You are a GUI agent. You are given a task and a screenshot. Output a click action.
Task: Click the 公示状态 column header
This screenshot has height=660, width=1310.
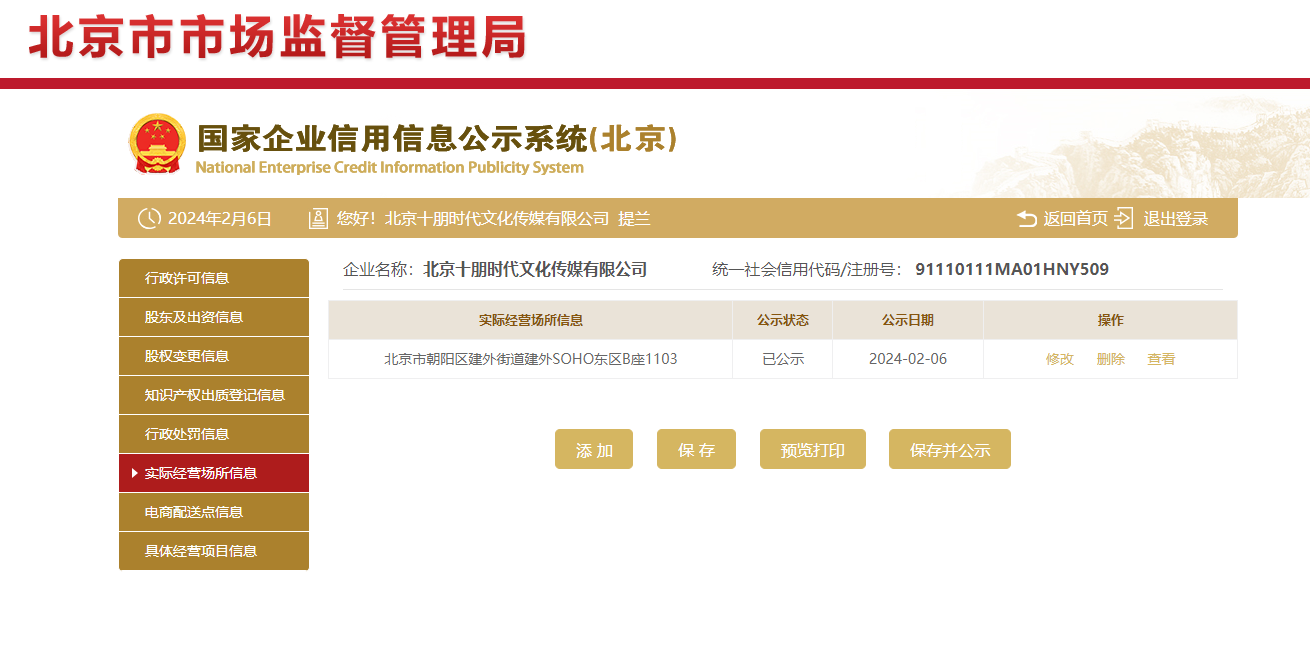(783, 320)
